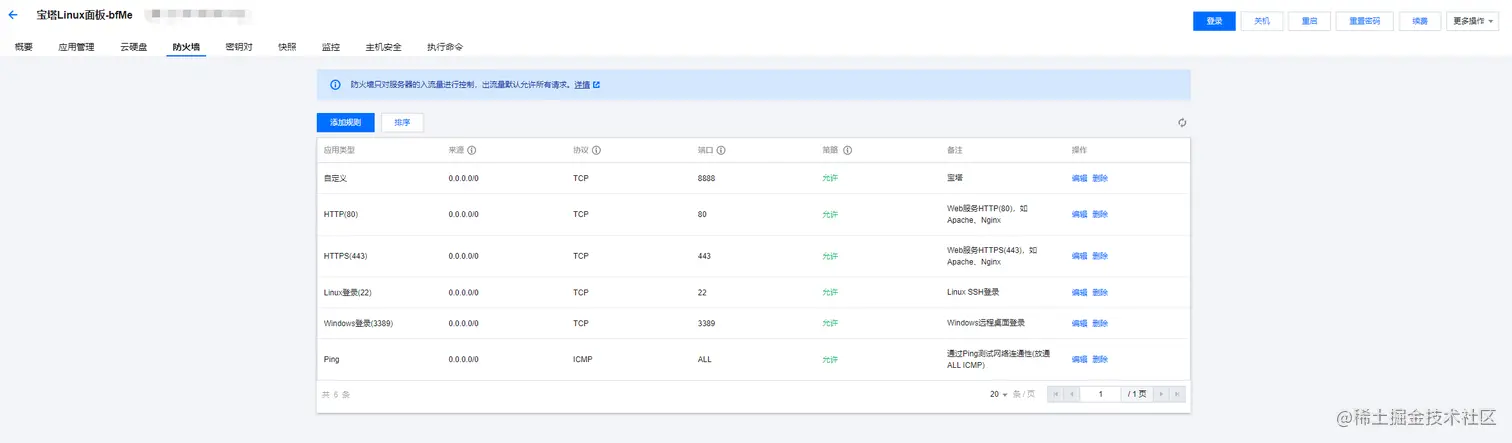This screenshot has height=443, width=1512.
Task: Open the 20 条/页 page-size dropdown
Action: [999, 394]
